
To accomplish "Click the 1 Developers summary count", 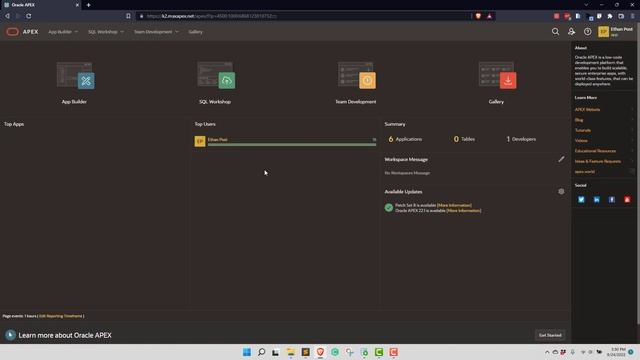I will coord(521,139).
